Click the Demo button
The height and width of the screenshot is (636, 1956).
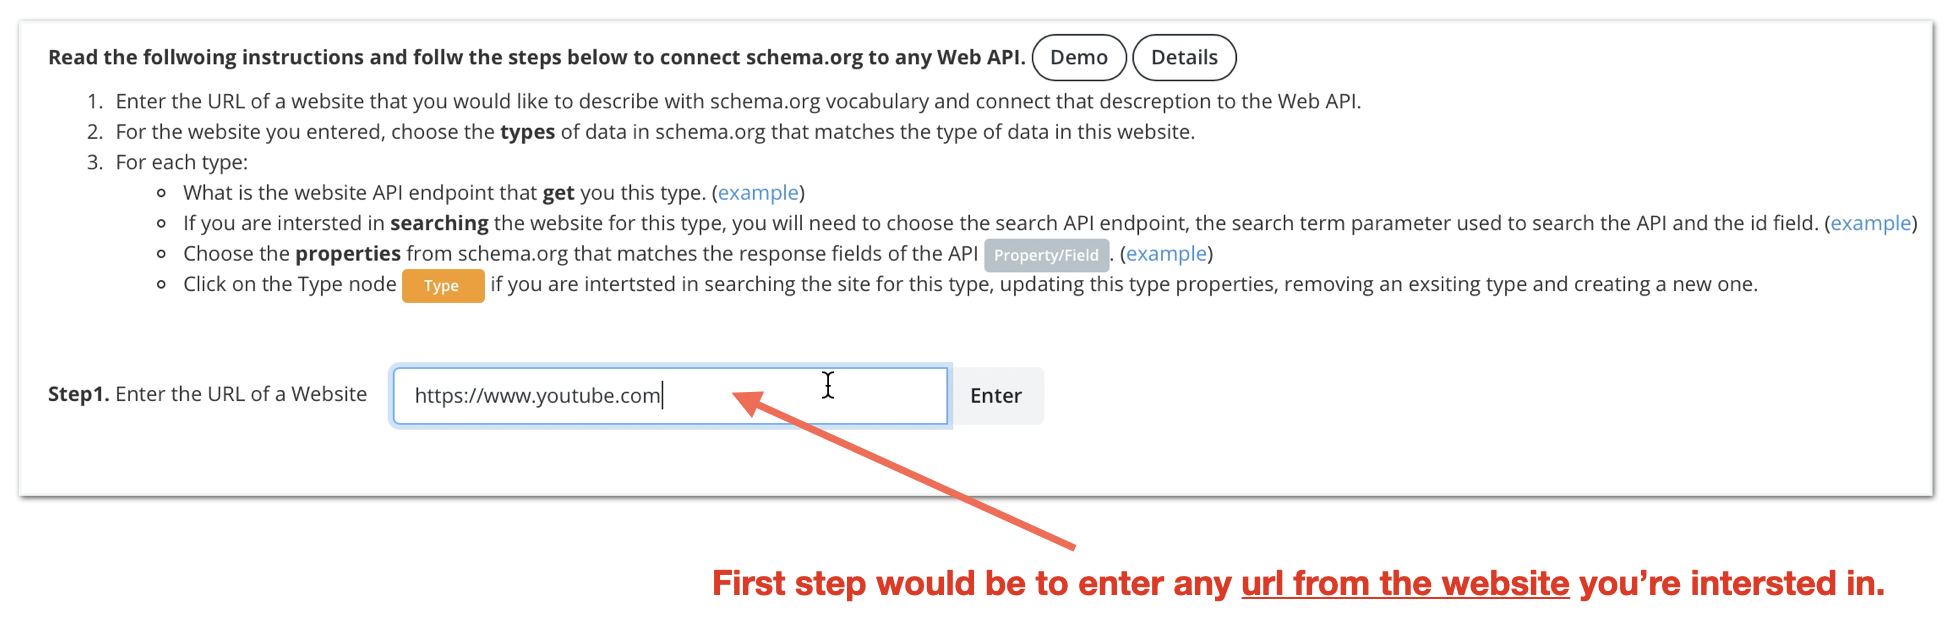tap(1078, 58)
